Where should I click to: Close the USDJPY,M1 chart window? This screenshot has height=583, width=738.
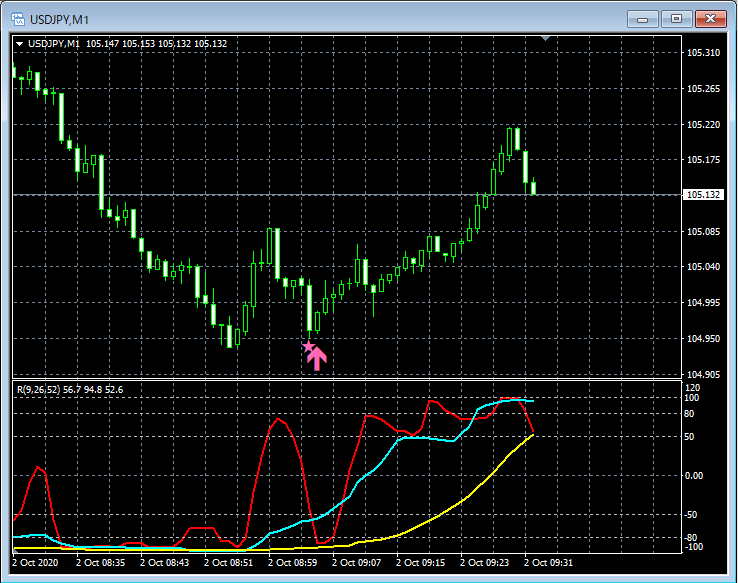tap(711, 19)
